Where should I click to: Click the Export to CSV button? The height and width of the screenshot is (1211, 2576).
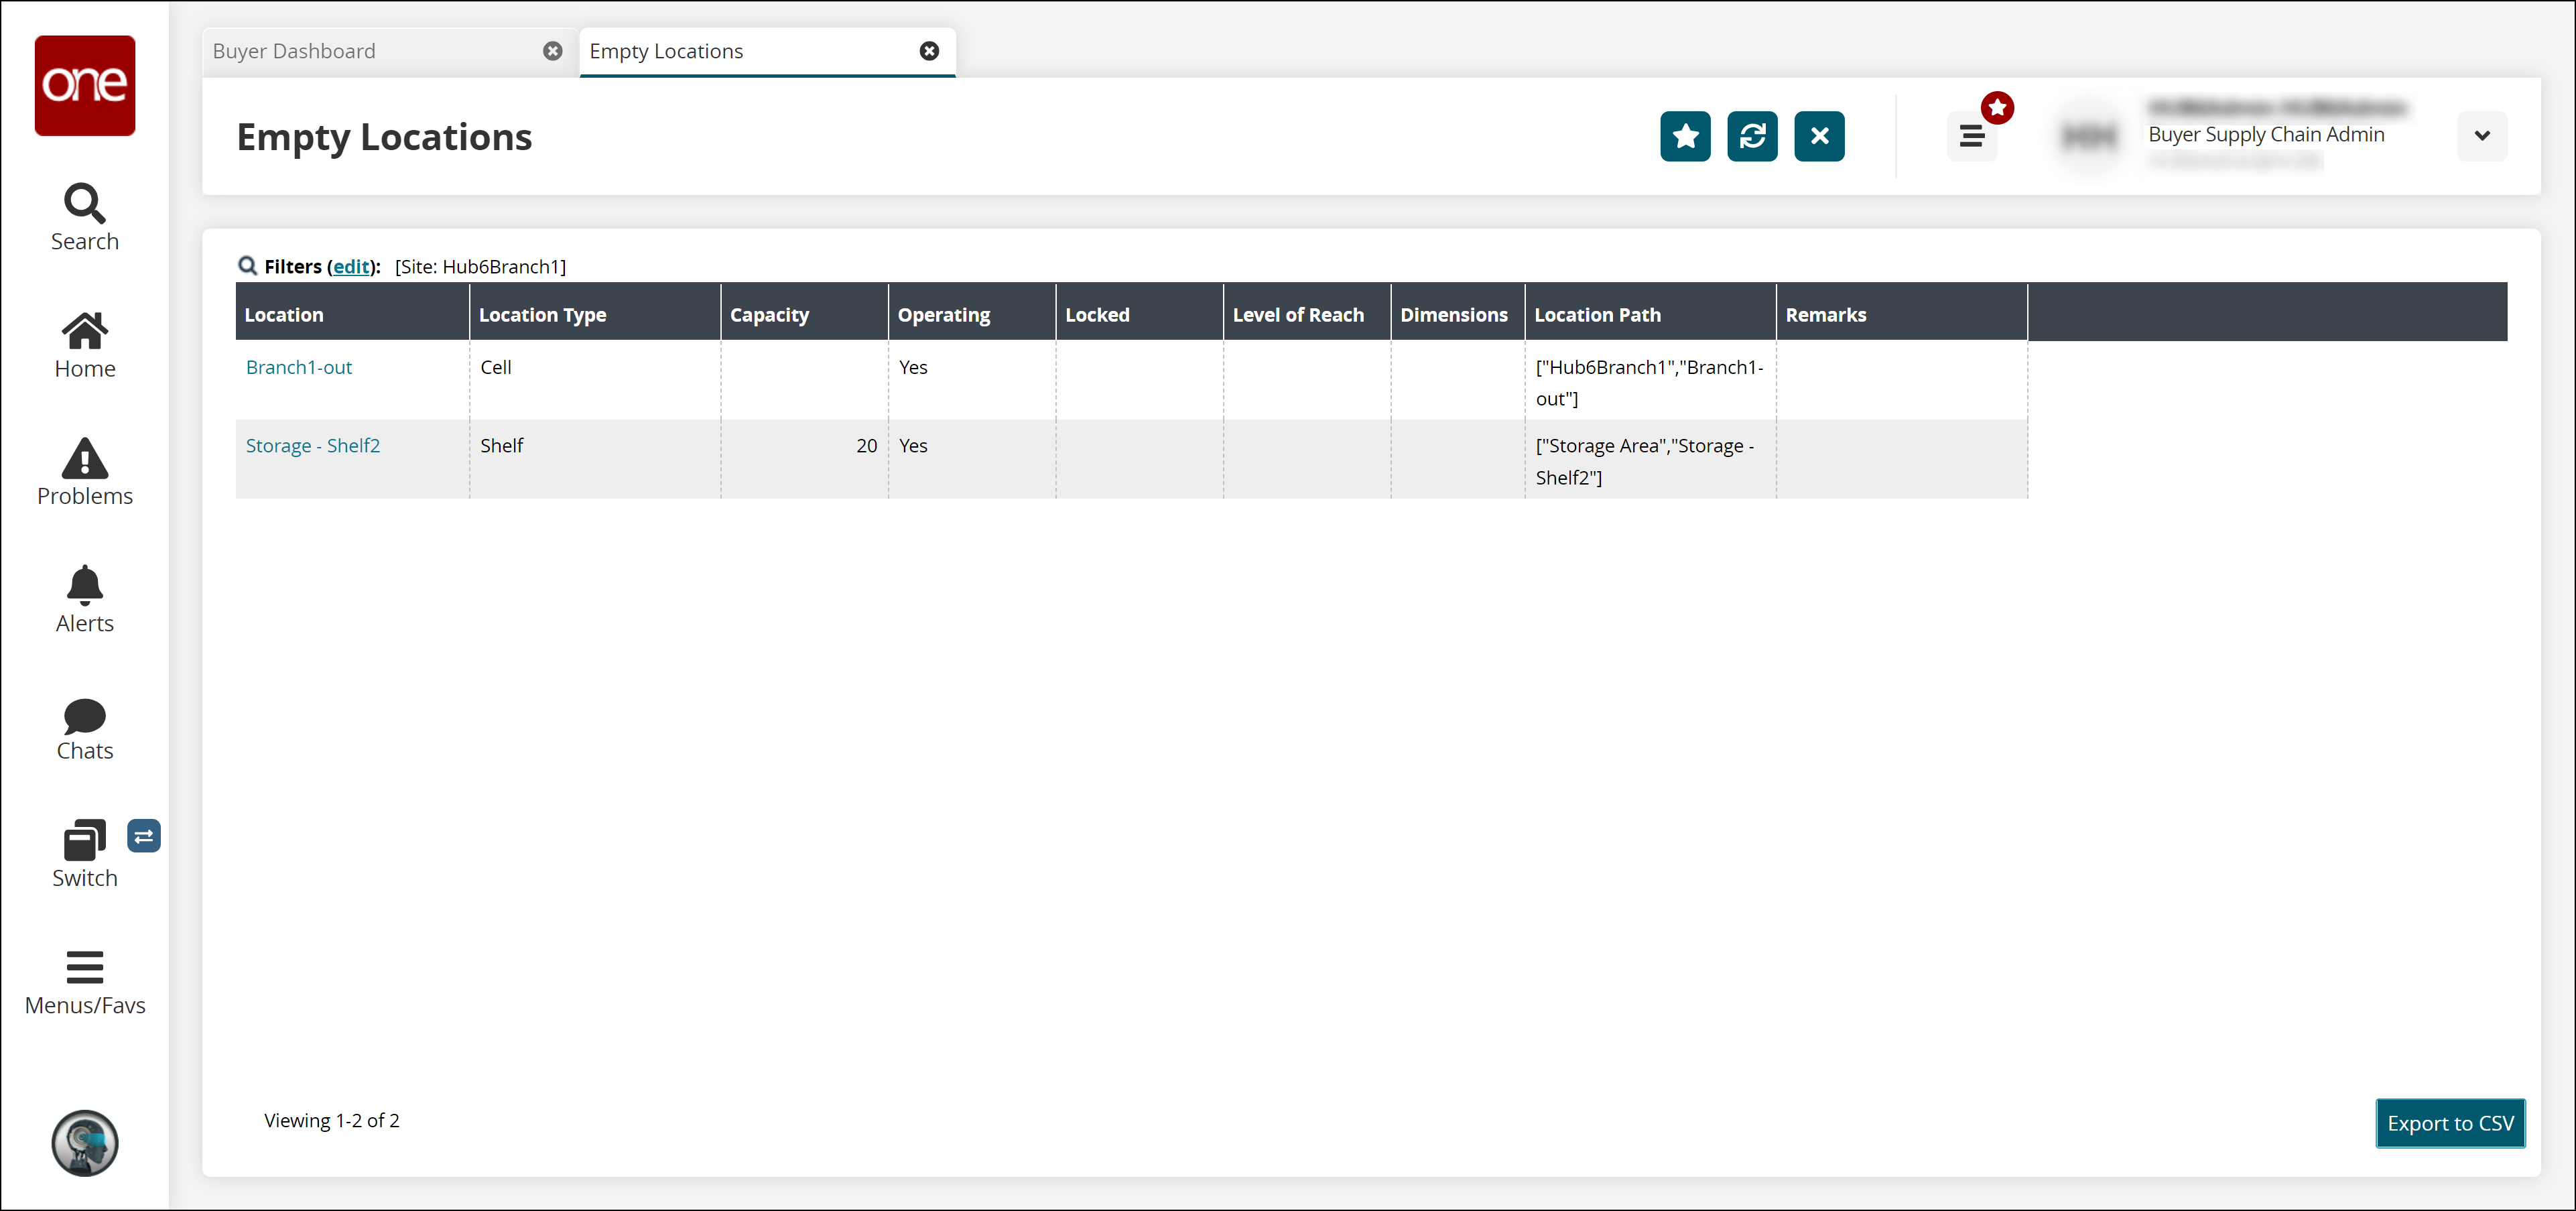coord(2449,1123)
